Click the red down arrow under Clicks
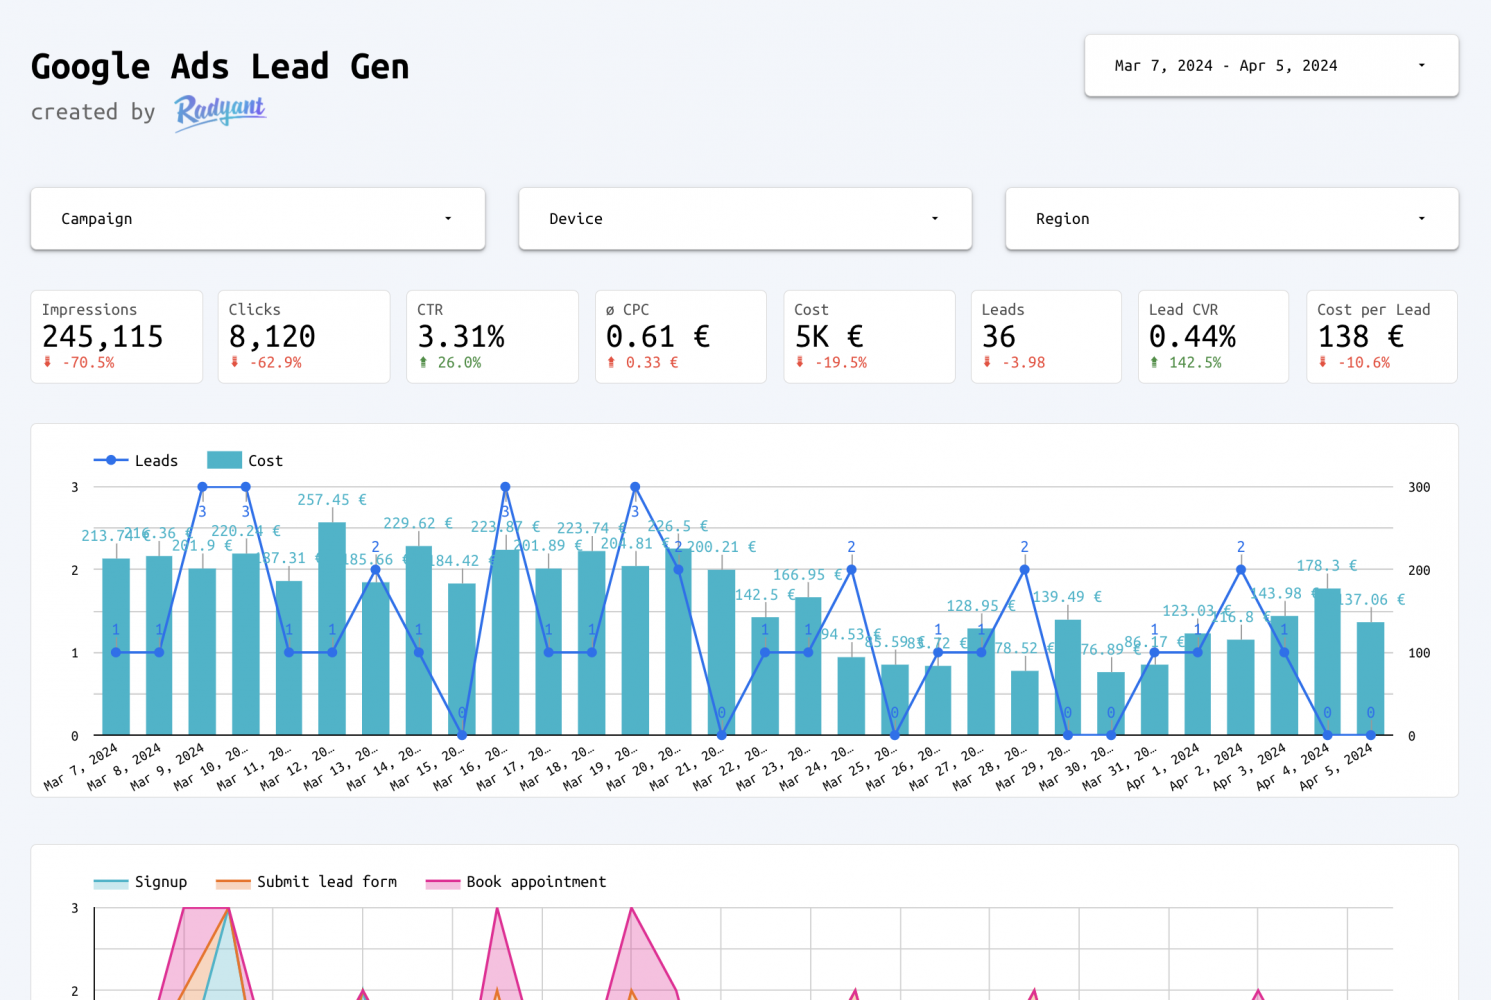Viewport: 1491px width, 1000px height. pos(235,362)
